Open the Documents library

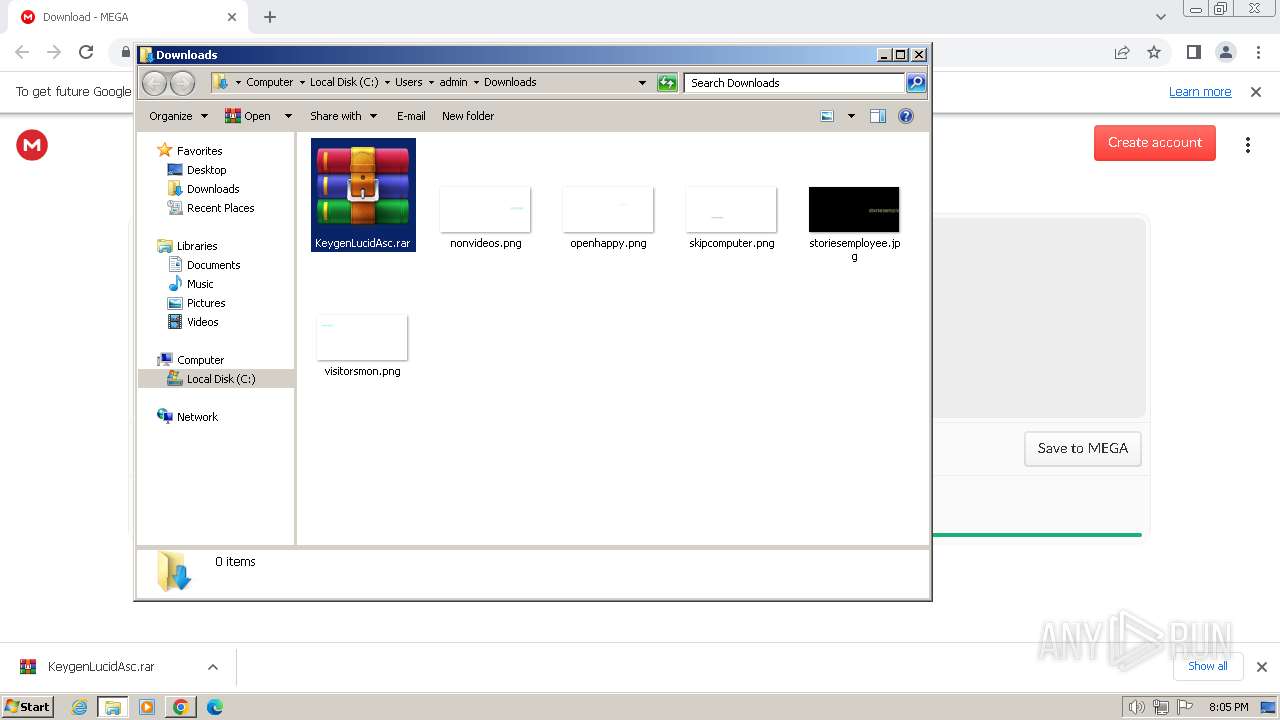(213, 265)
